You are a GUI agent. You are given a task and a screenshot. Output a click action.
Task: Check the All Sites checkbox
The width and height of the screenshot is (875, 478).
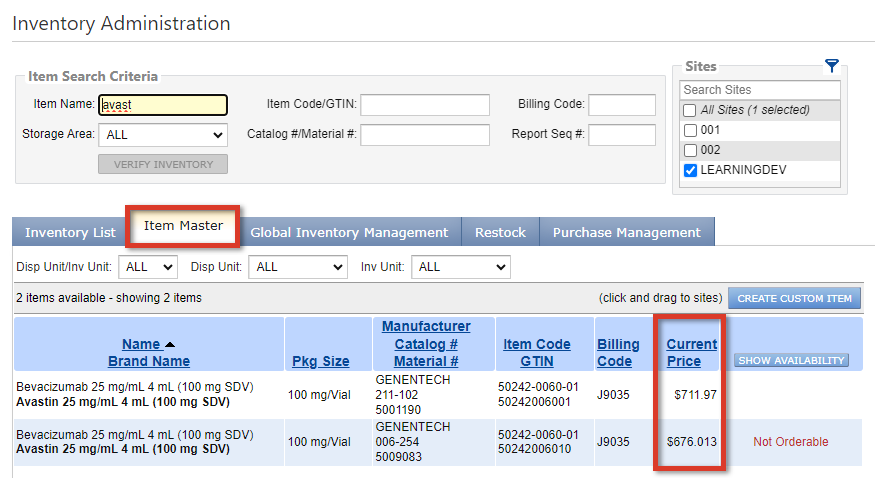click(x=689, y=110)
